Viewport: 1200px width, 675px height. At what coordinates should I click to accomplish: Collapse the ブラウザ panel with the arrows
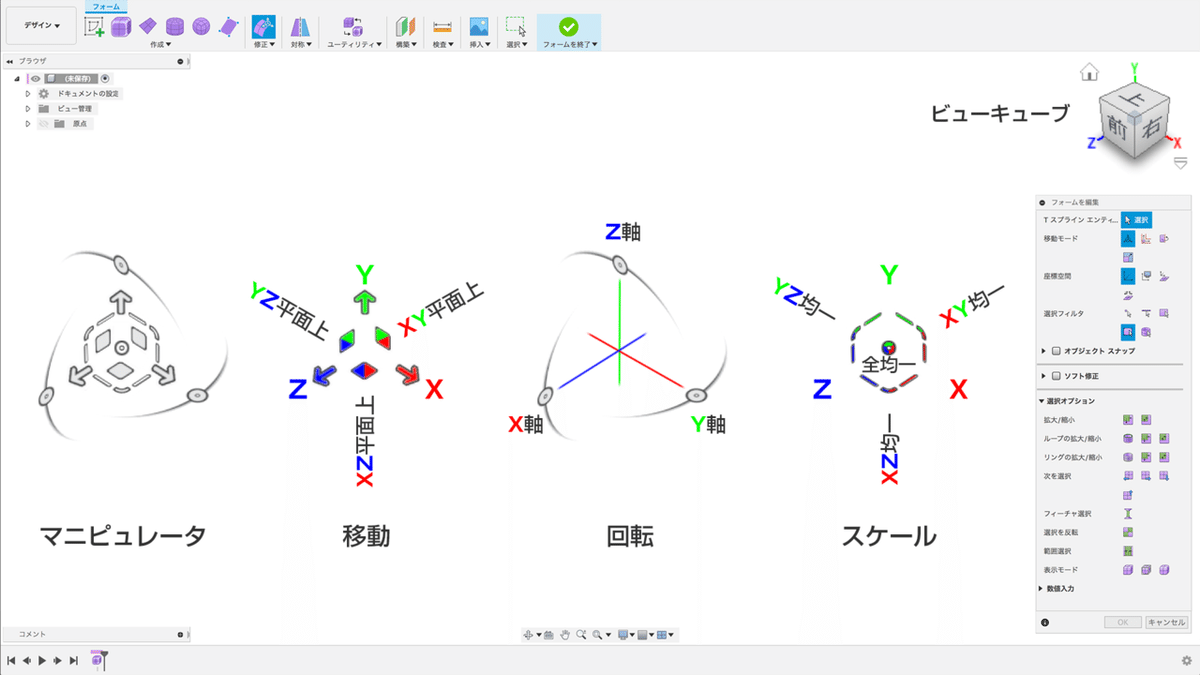tap(9, 61)
